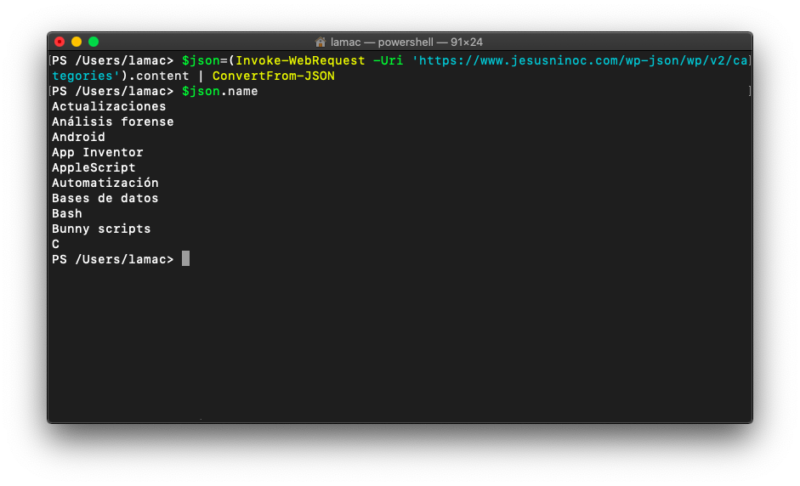Click the 'Android' output line
The height and width of the screenshot is (486, 800).
pos(79,137)
